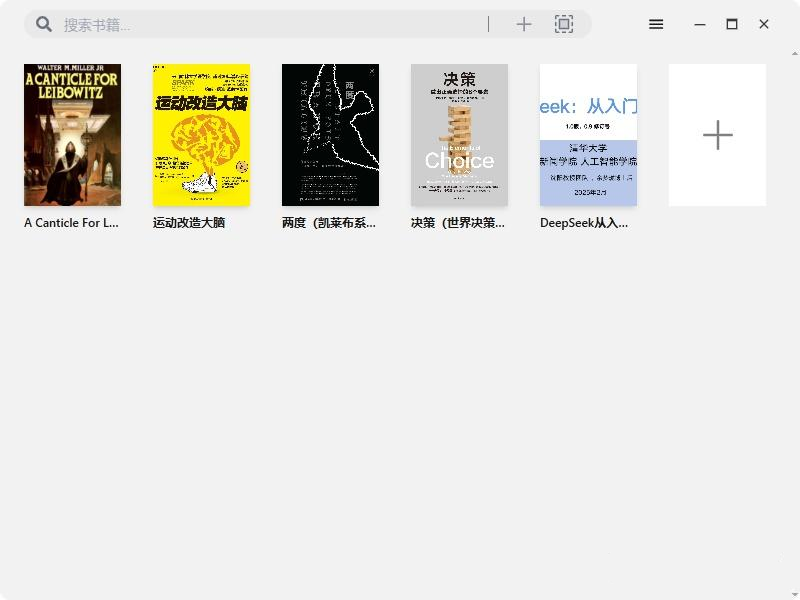Open the DeepSeek 从入门 book cover
The width and height of the screenshot is (800, 600).
tap(588, 135)
